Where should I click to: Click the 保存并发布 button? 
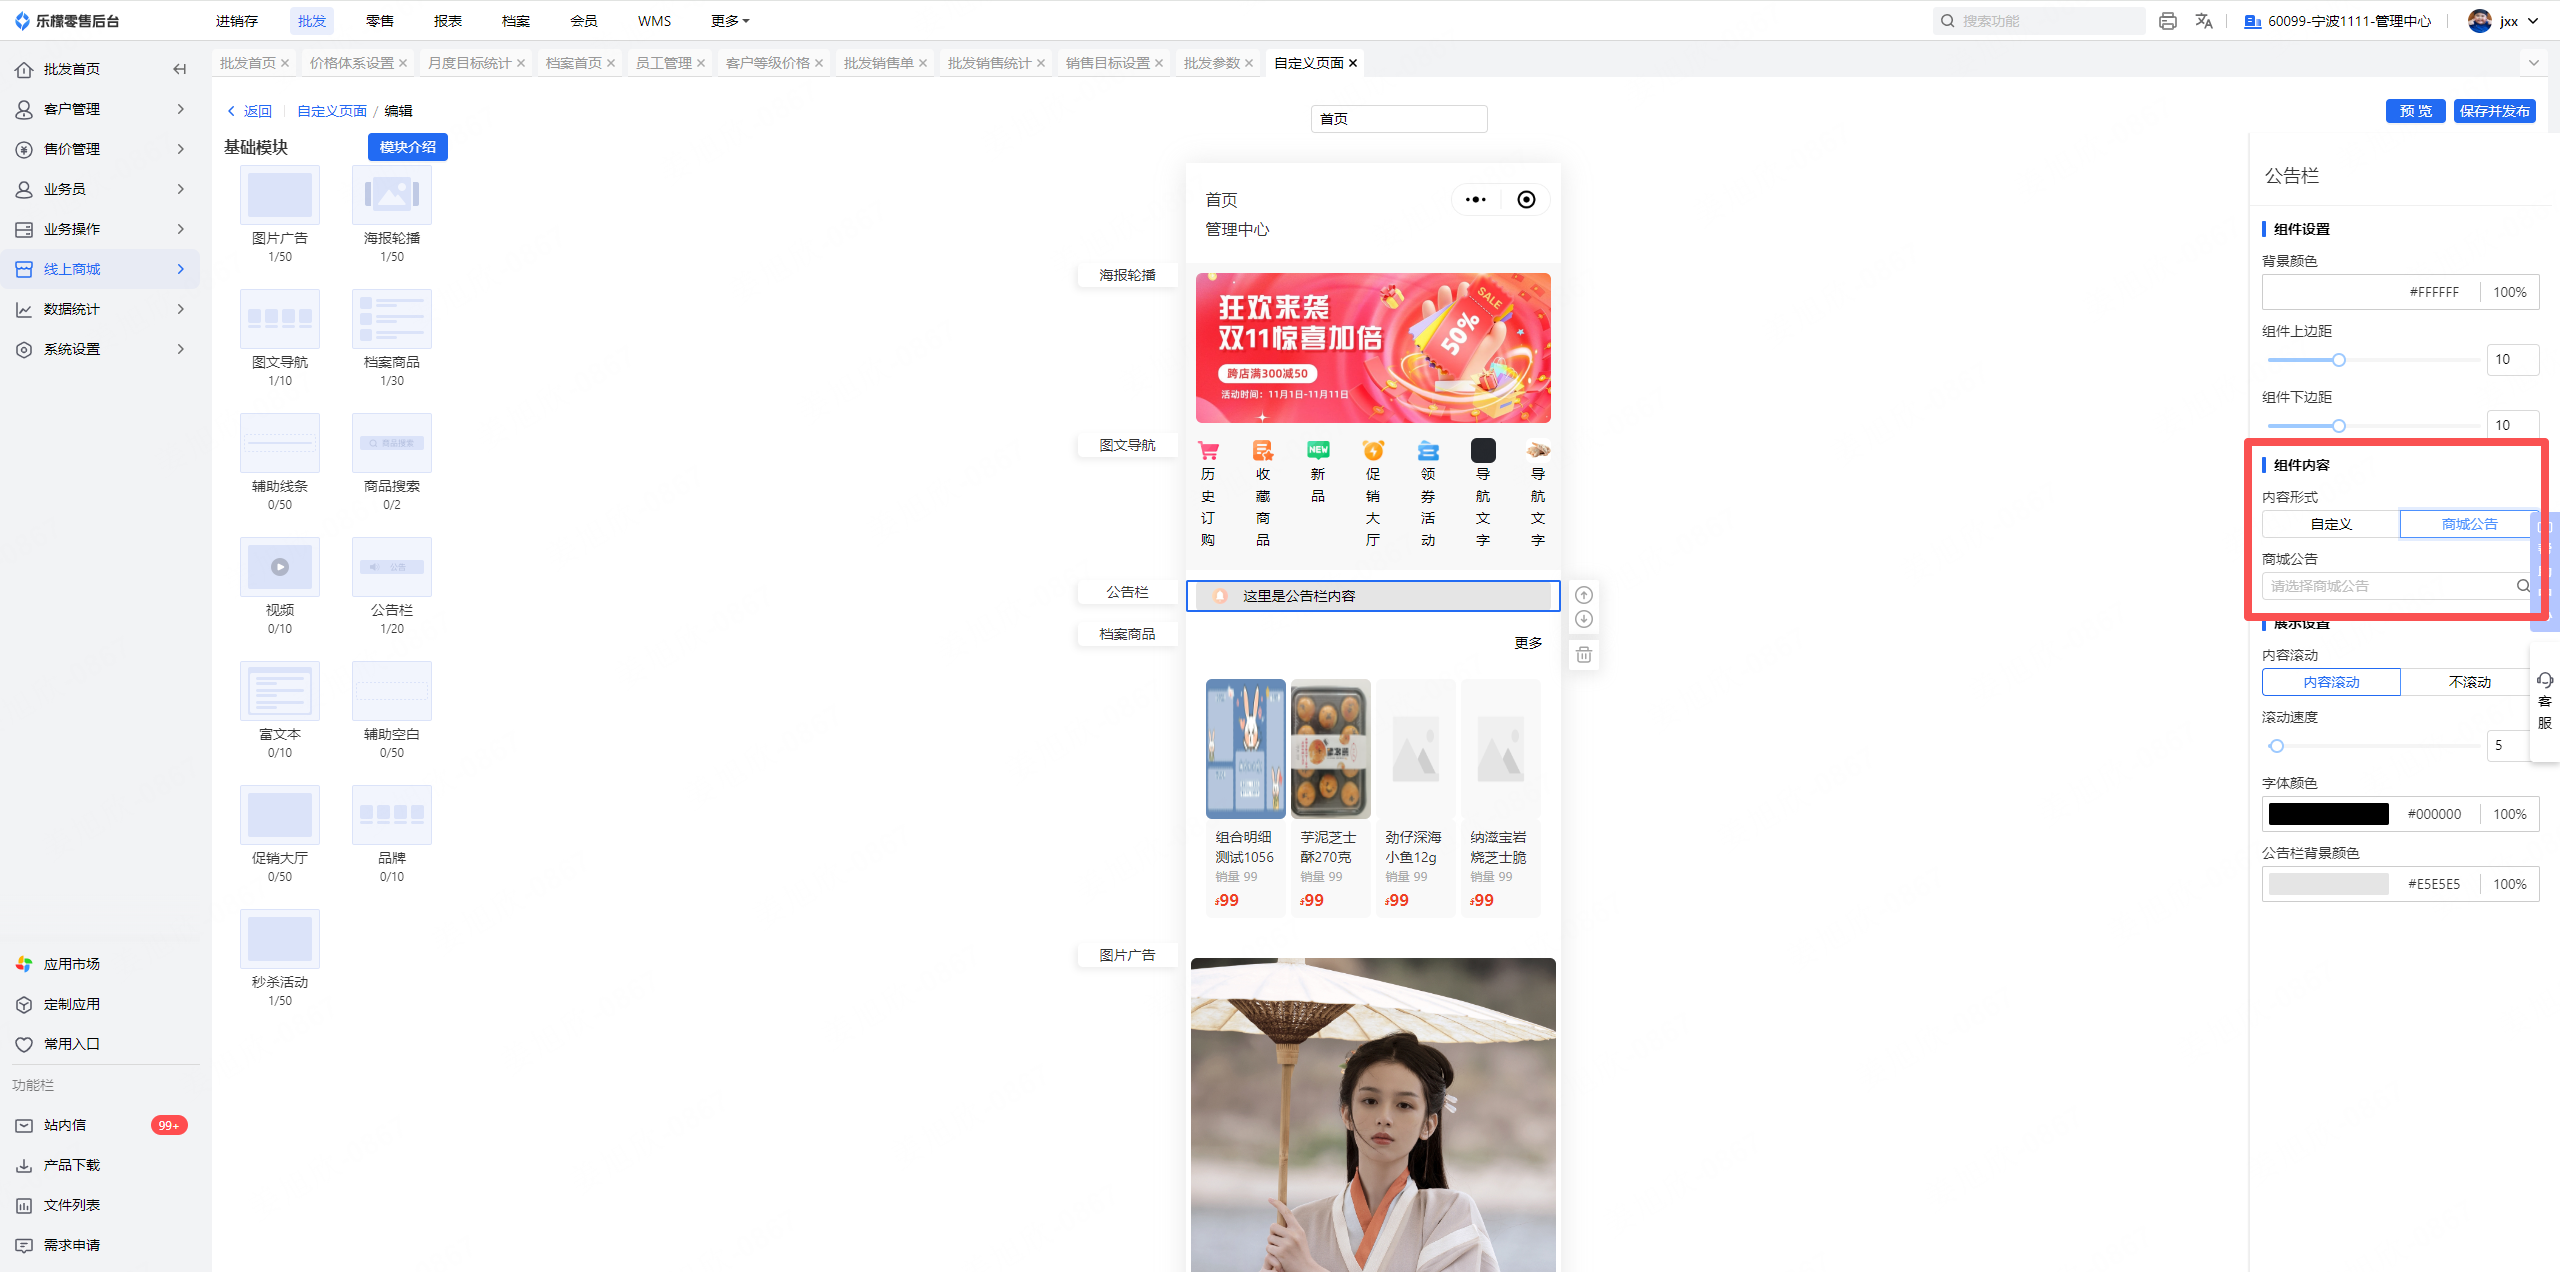[x=2494, y=111]
